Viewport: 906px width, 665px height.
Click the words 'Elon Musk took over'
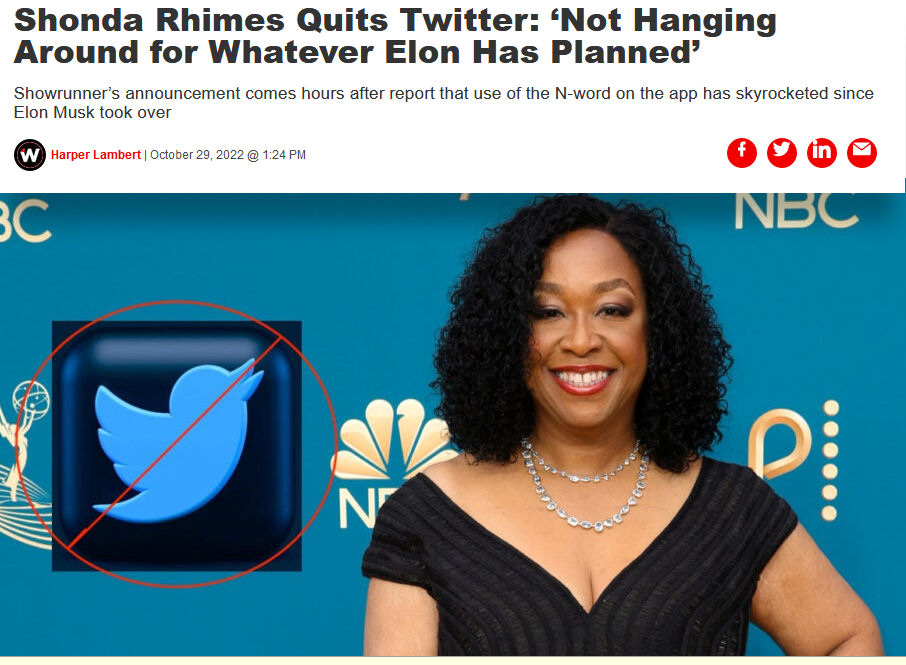(x=92, y=112)
